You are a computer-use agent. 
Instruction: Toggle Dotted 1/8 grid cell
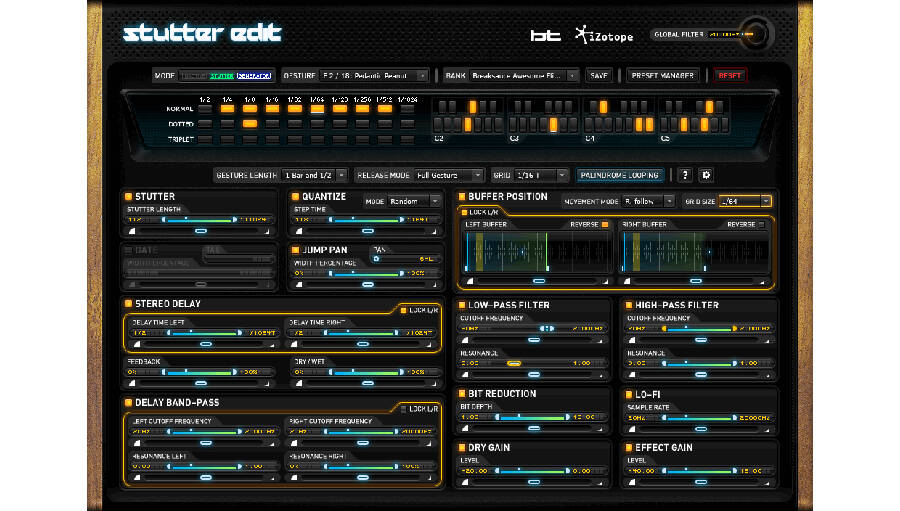(250, 123)
